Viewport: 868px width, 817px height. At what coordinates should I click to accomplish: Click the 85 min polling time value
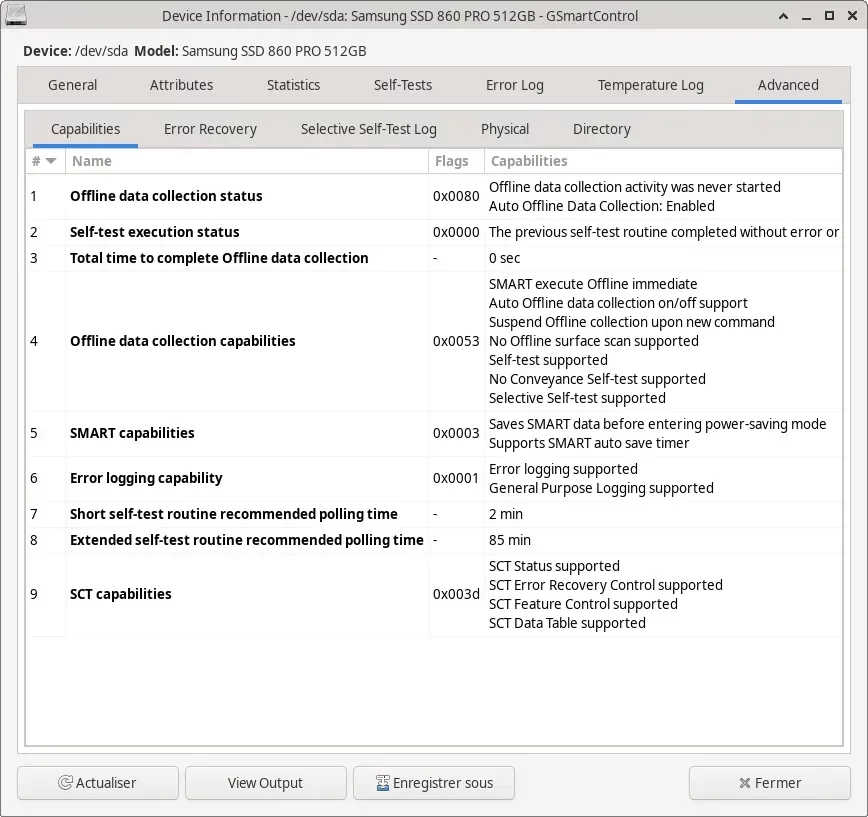[510, 540]
